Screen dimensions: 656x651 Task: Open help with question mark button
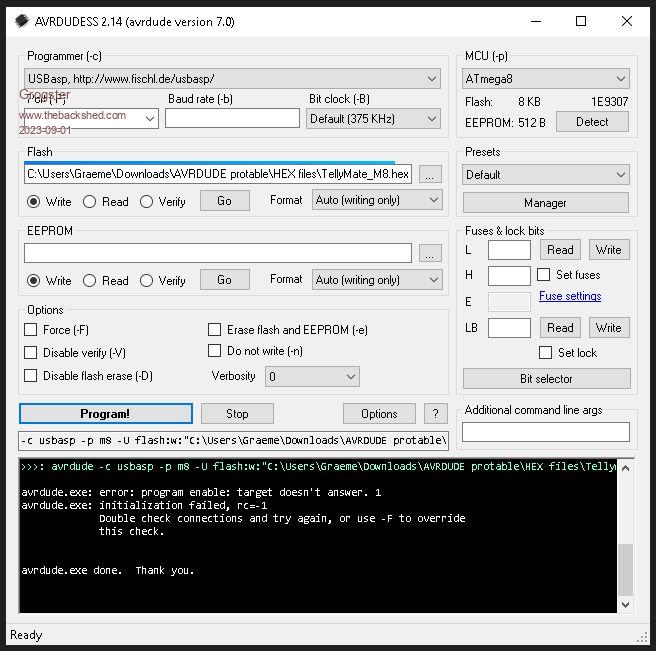pos(435,414)
